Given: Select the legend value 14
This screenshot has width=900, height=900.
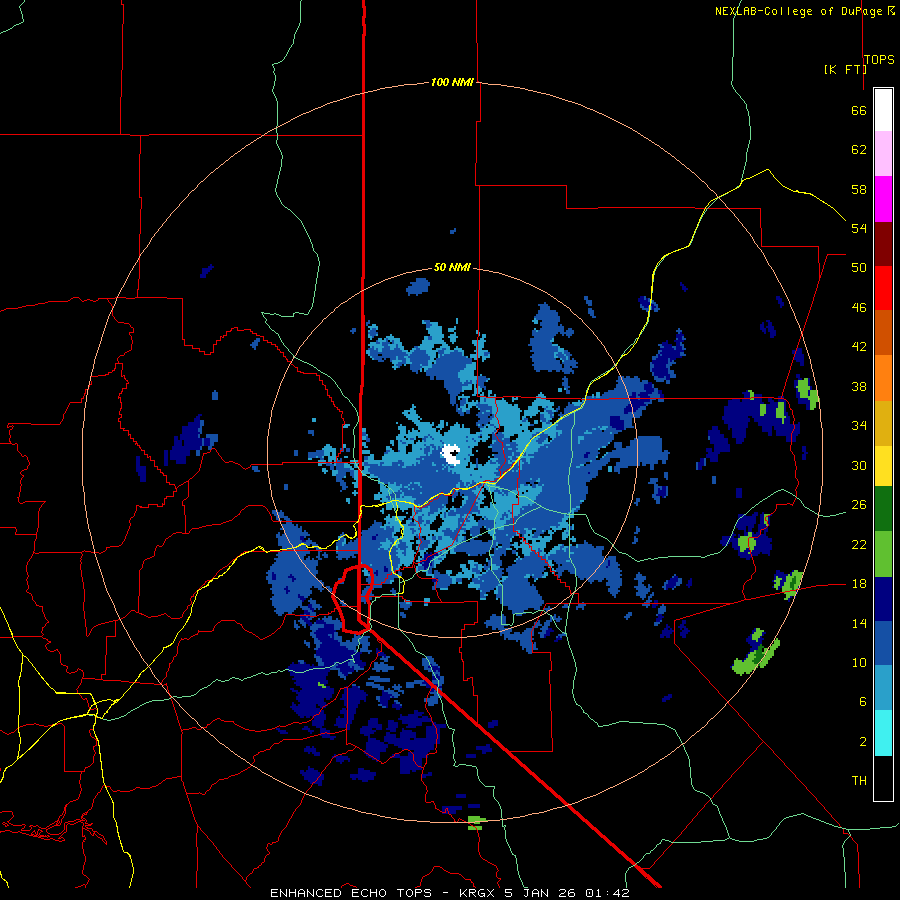Looking at the screenshot, I should 859,623.
